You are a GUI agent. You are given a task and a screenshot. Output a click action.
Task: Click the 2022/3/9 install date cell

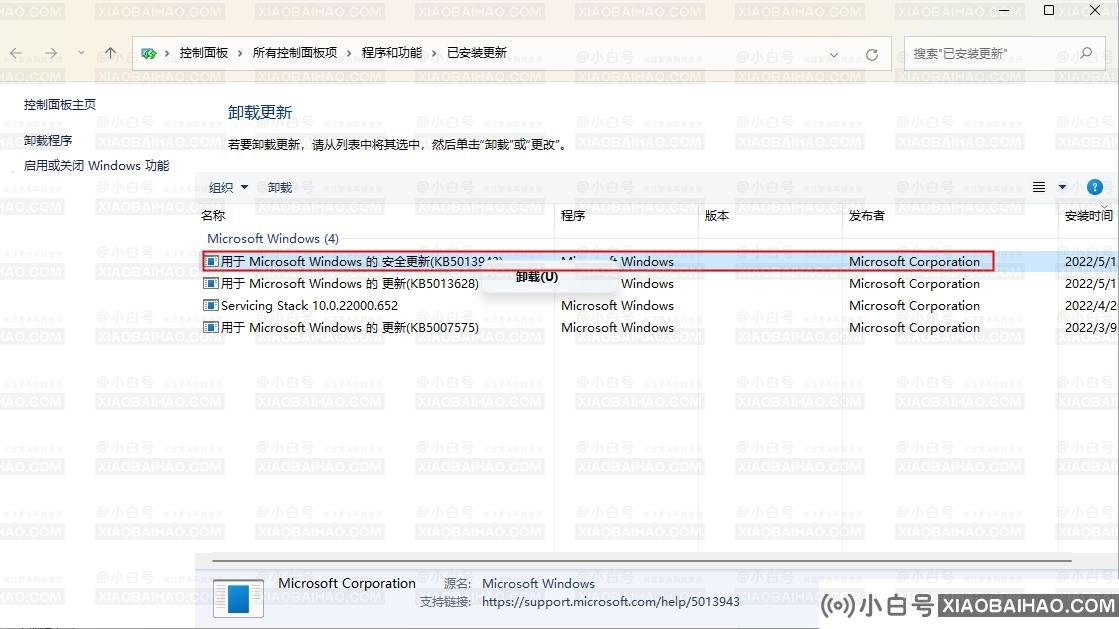click(1090, 328)
